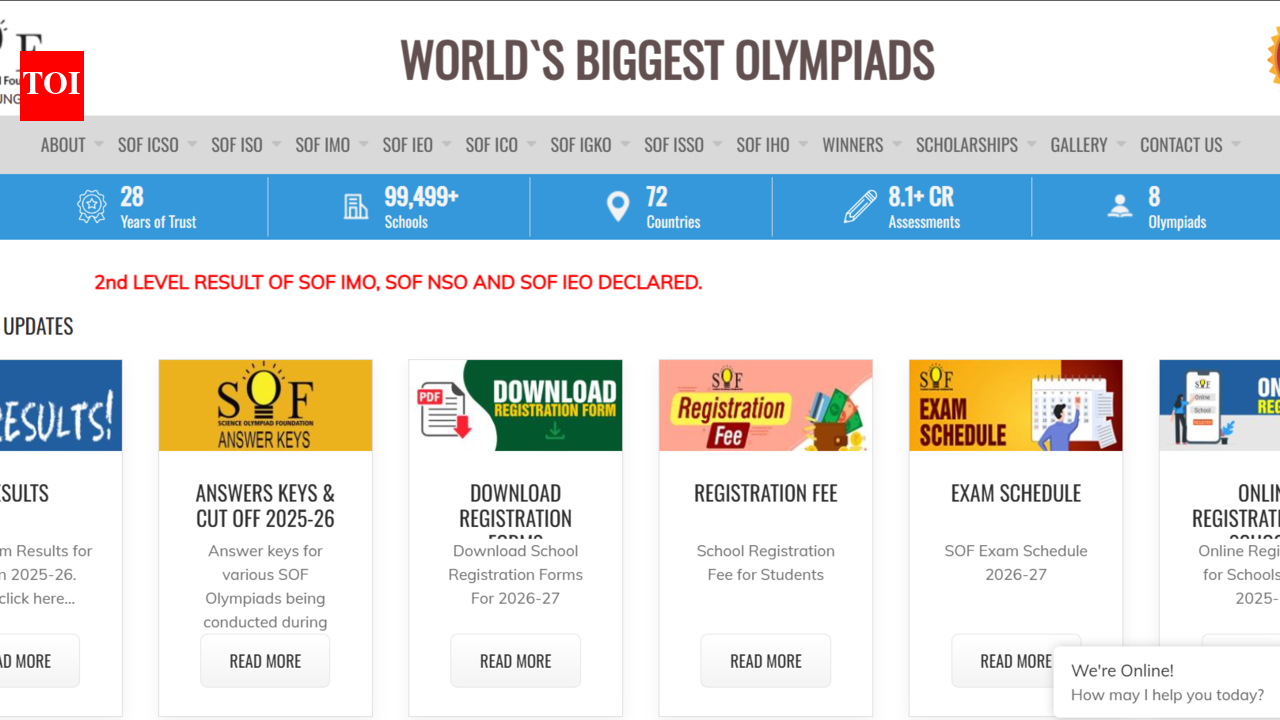This screenshot has width=1280, height=720.
Task: Open the We're Online chat widget
Action: 1166,682
